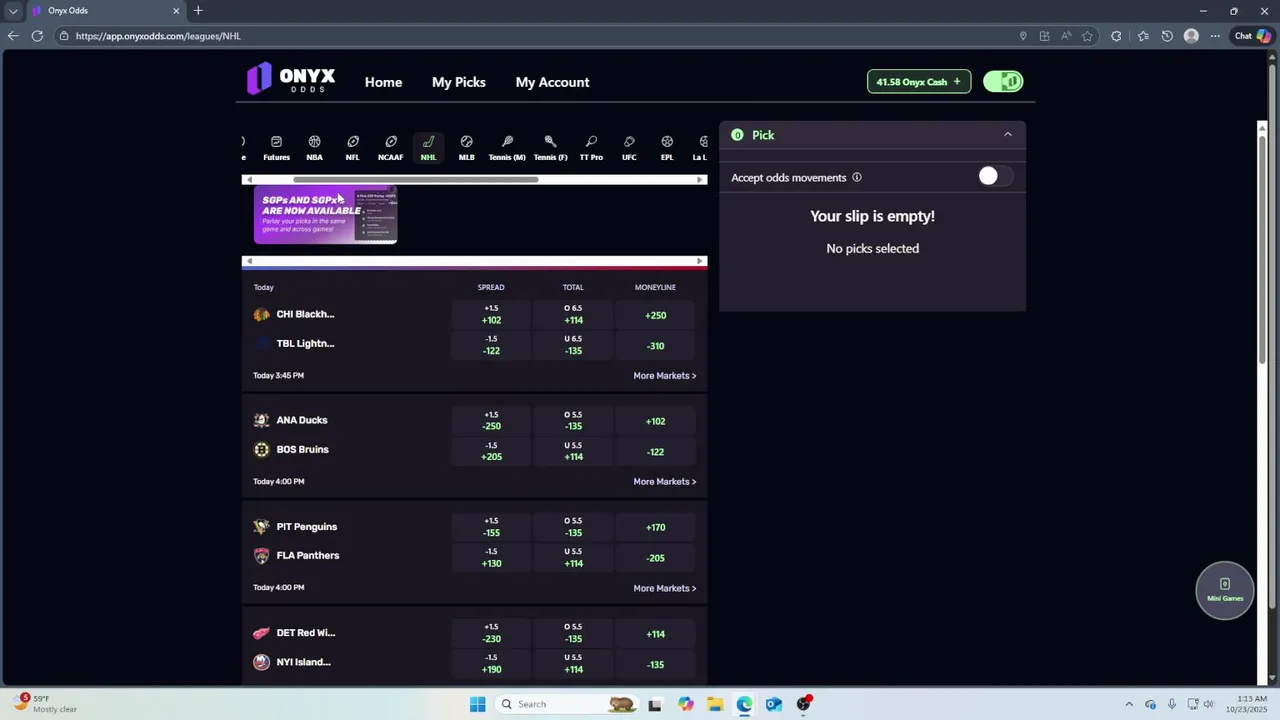Click the info icon beside Accept odds movements
Image resolution: width=1280 pixels, height=720 pixels.
click(x=856, y=177)
